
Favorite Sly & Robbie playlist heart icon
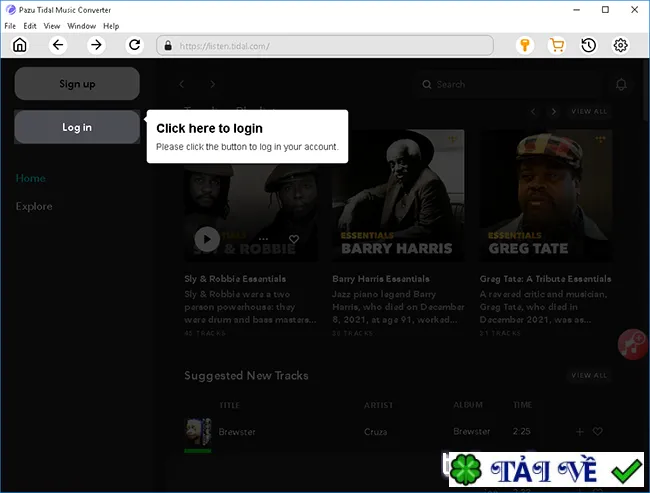point(294,239)
